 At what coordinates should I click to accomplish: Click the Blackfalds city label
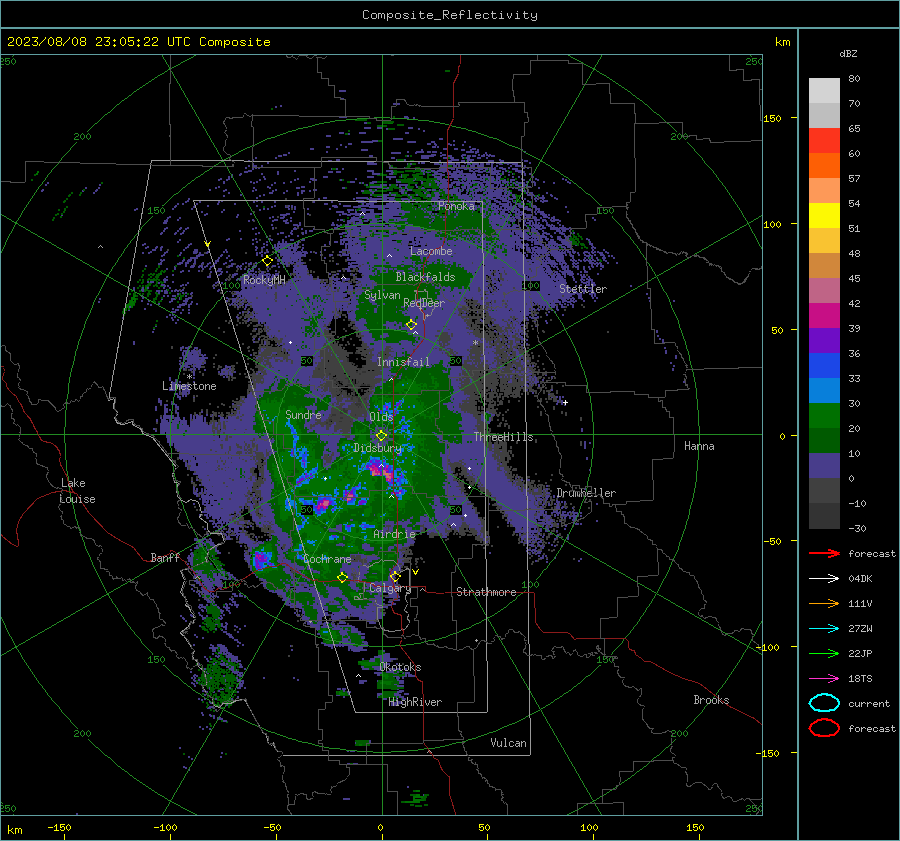pyautogui.click(x=425, y=277)
